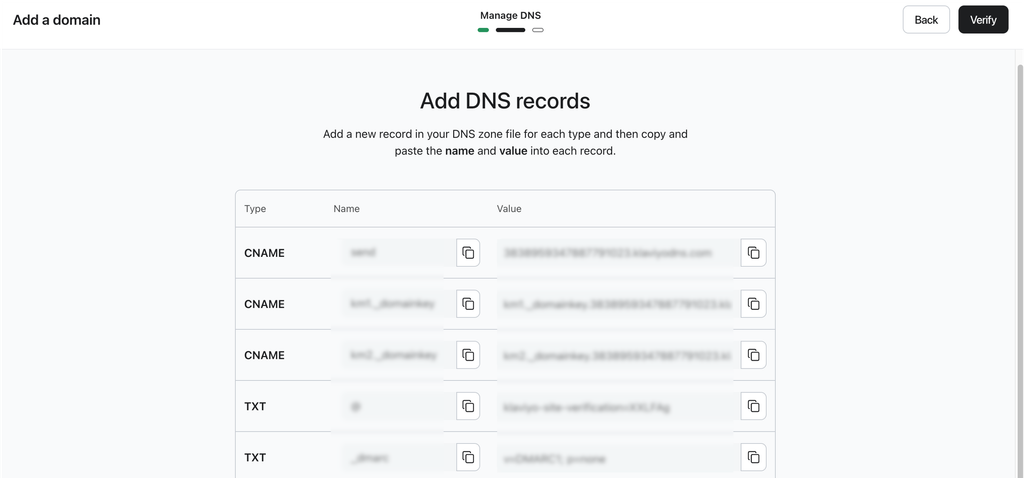Screen dimensions: 1024x478
Task: Click the km1._domainkey value field
Action: click(x=618, y=304)
